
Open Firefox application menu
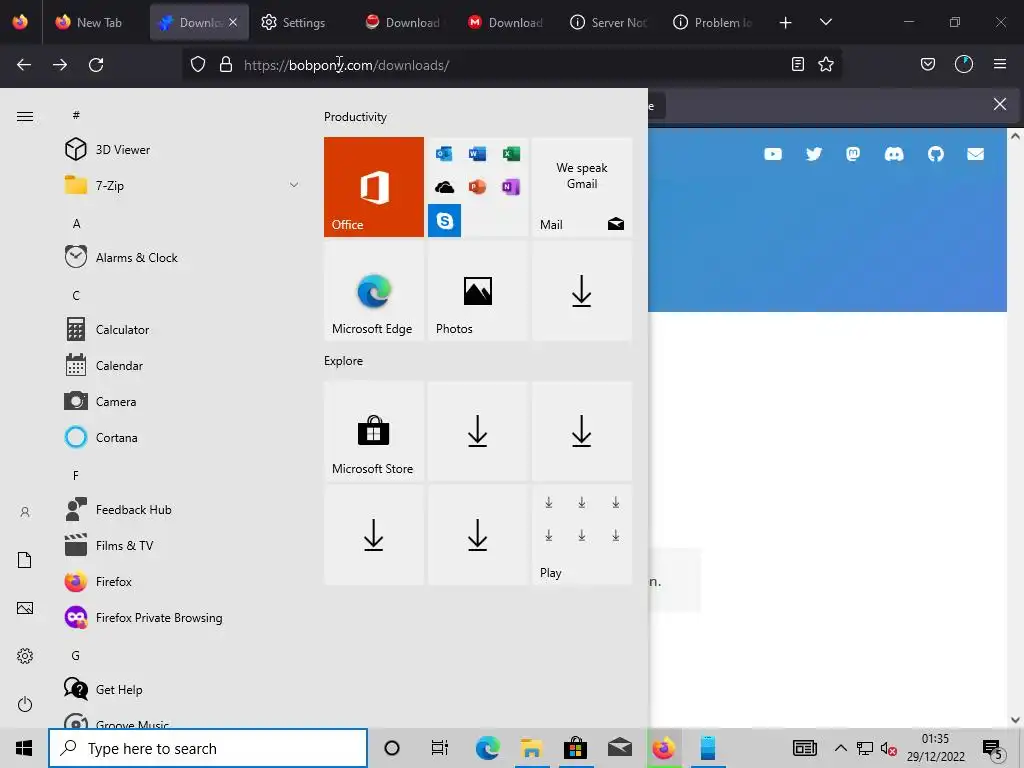(1000, 64)
